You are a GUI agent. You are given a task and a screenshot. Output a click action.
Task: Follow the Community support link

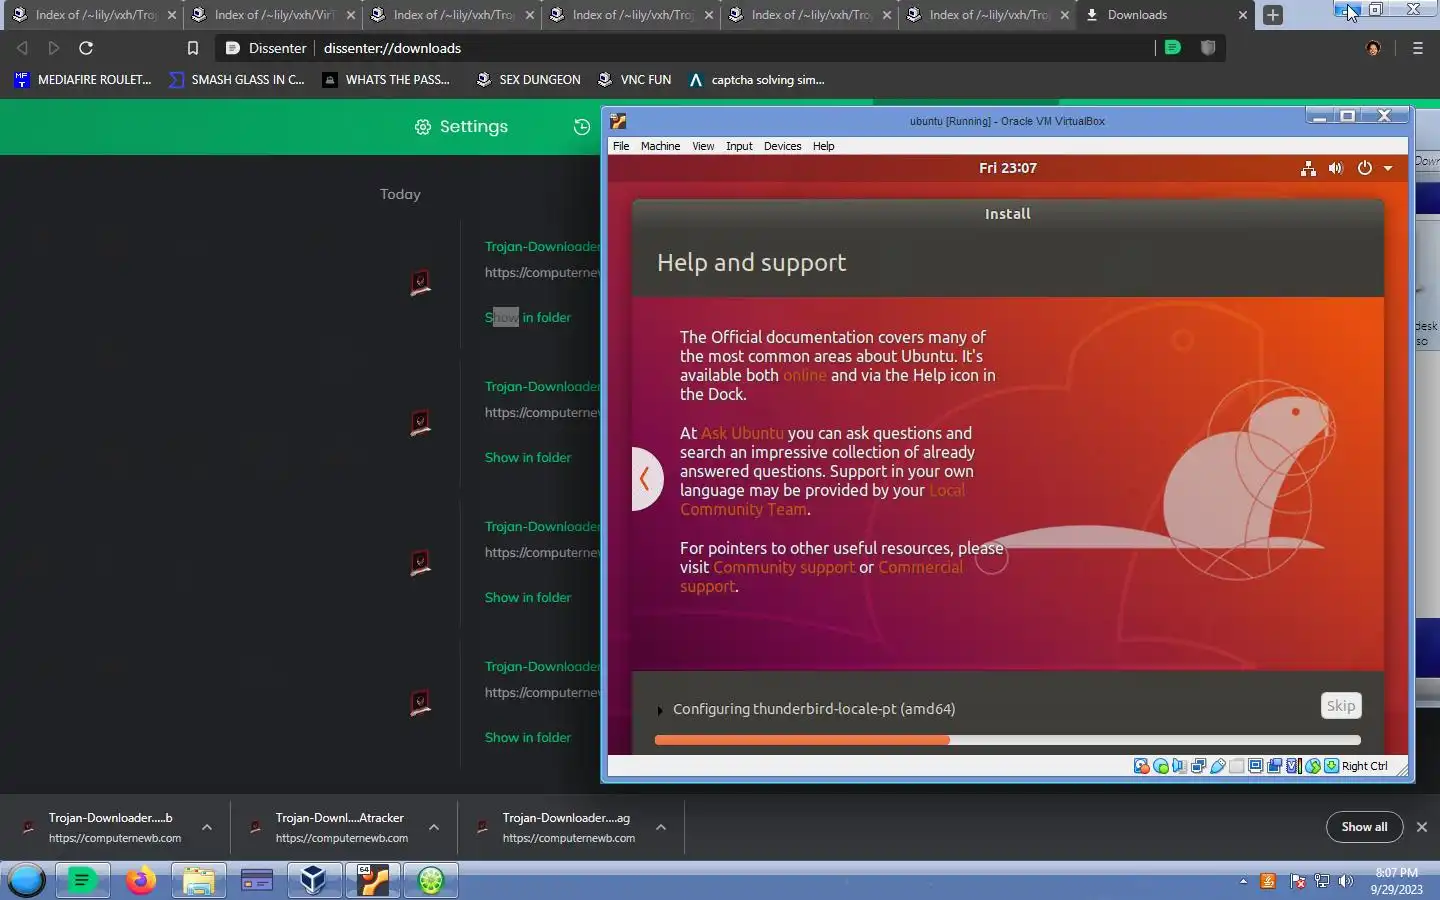point(784,567)
